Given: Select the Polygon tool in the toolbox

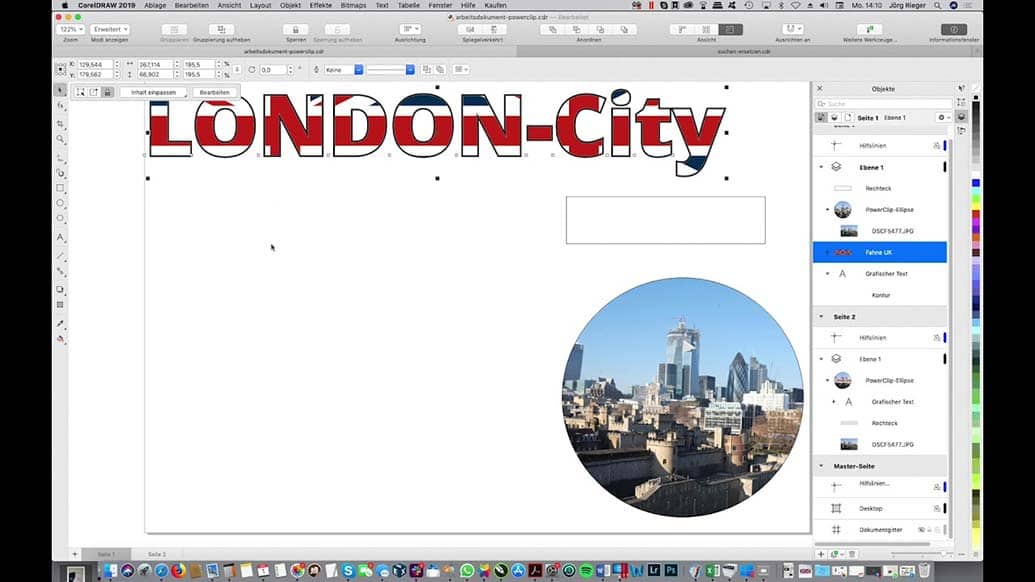Looking at the screenshot, I should point(61,218).
